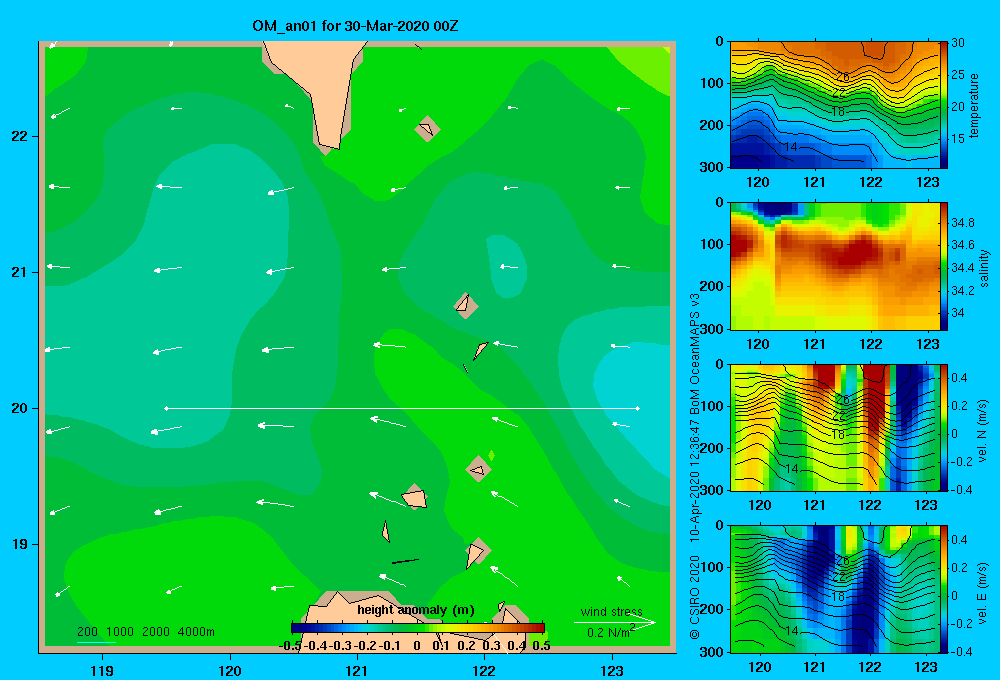Click latitude label '22' on main map
Screen dimensions: 1000x680
coord(20,136)
